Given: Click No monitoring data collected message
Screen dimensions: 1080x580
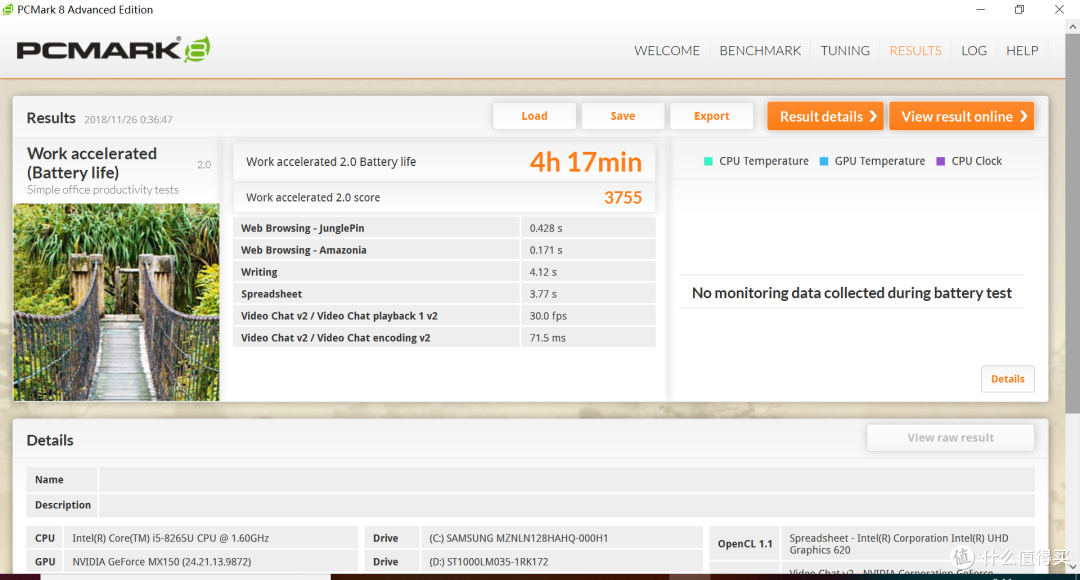Looking at the screenshot, I should coord(851,293).
